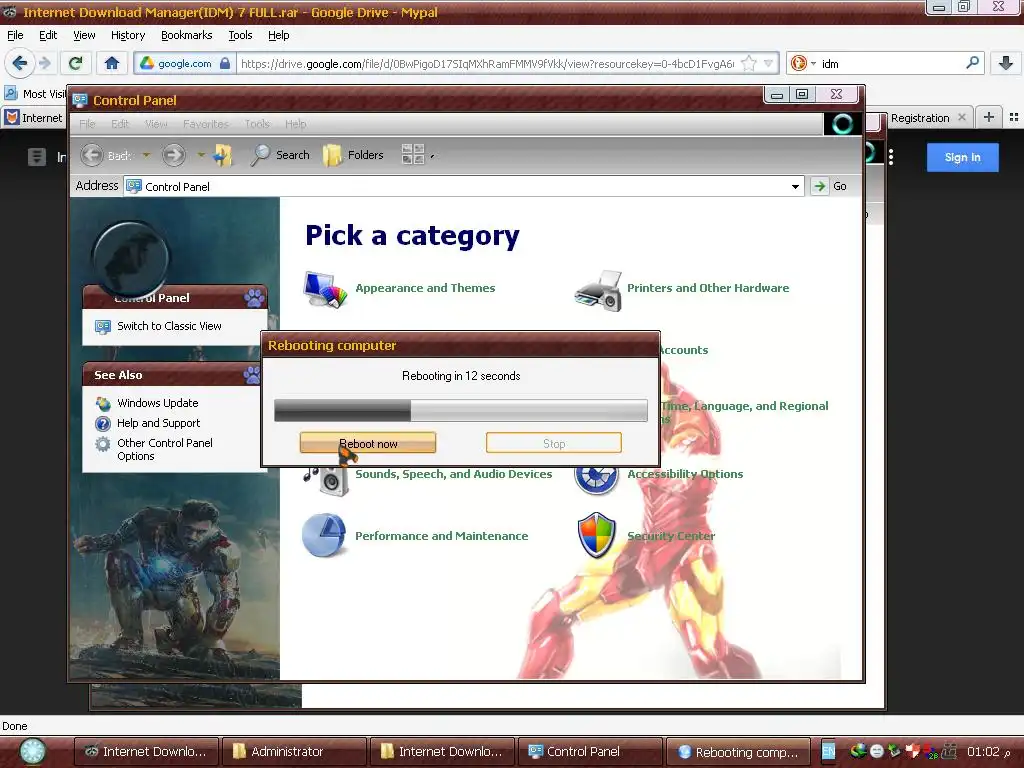The image size is (1024, 768).
Task: Go to browser home page
Action: (112, 63)
